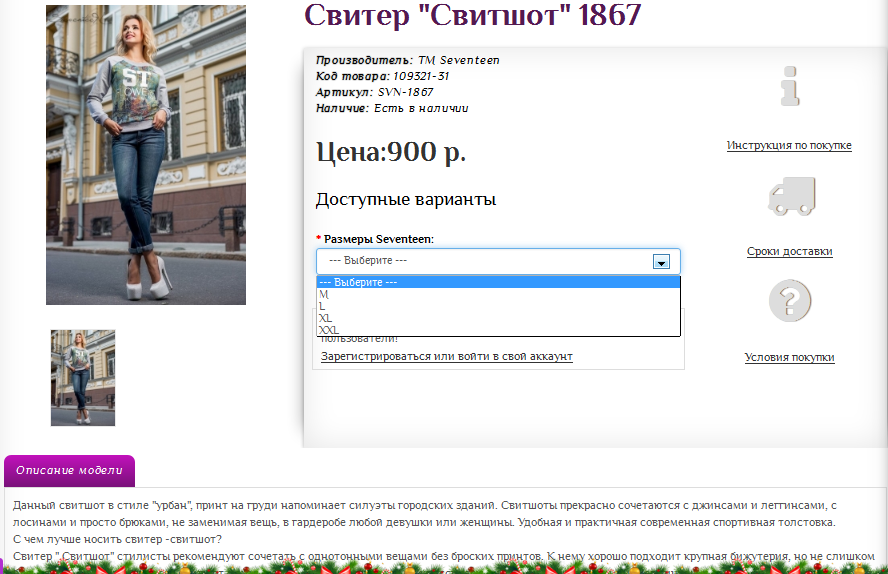This screenshot has height=574, width=888.
Task: Choose size L from the list
Action: 498,306
